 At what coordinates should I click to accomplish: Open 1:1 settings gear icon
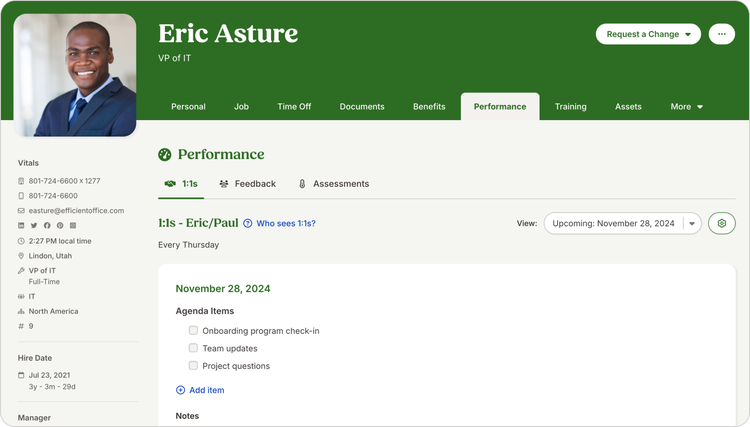pyautogui.click(x=721, y=223)
